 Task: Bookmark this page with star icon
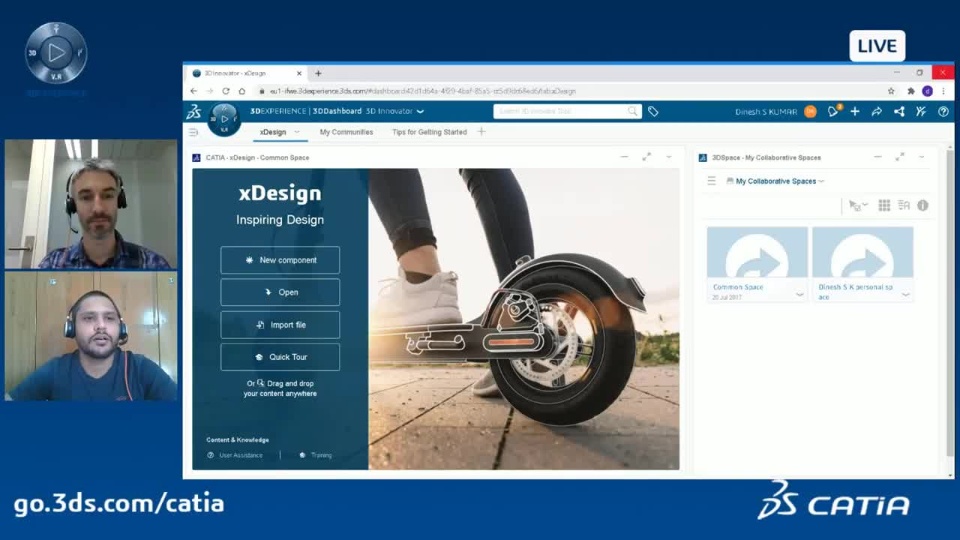pos(891,91)
